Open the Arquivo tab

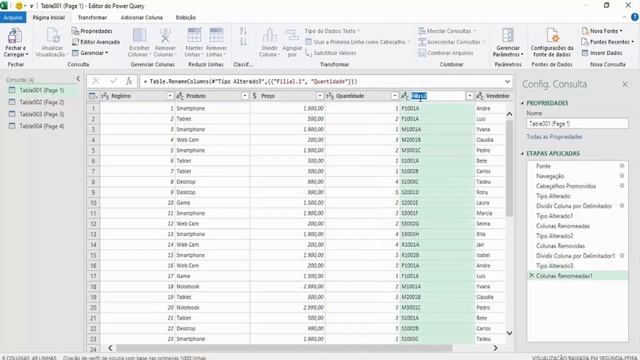(13, 18)
